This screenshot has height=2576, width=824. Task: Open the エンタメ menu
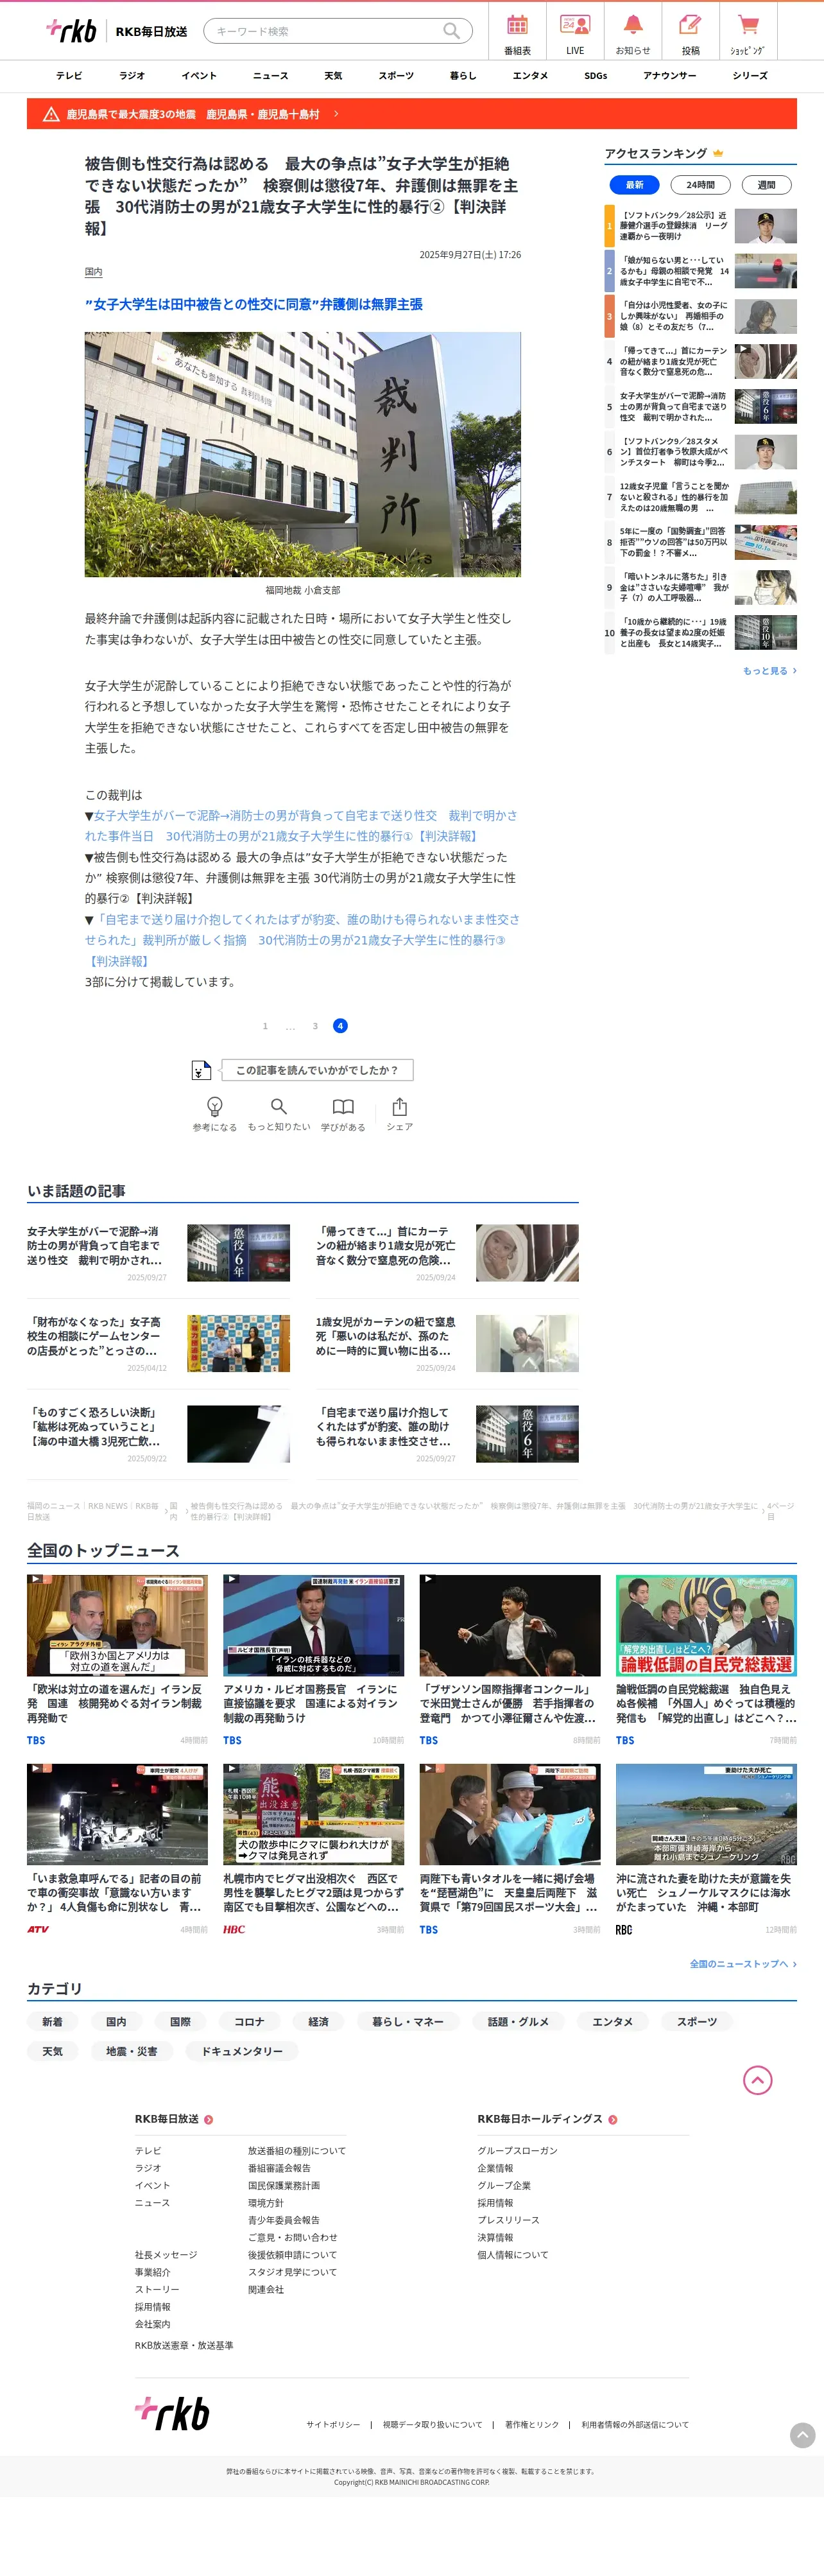[530, 75]
